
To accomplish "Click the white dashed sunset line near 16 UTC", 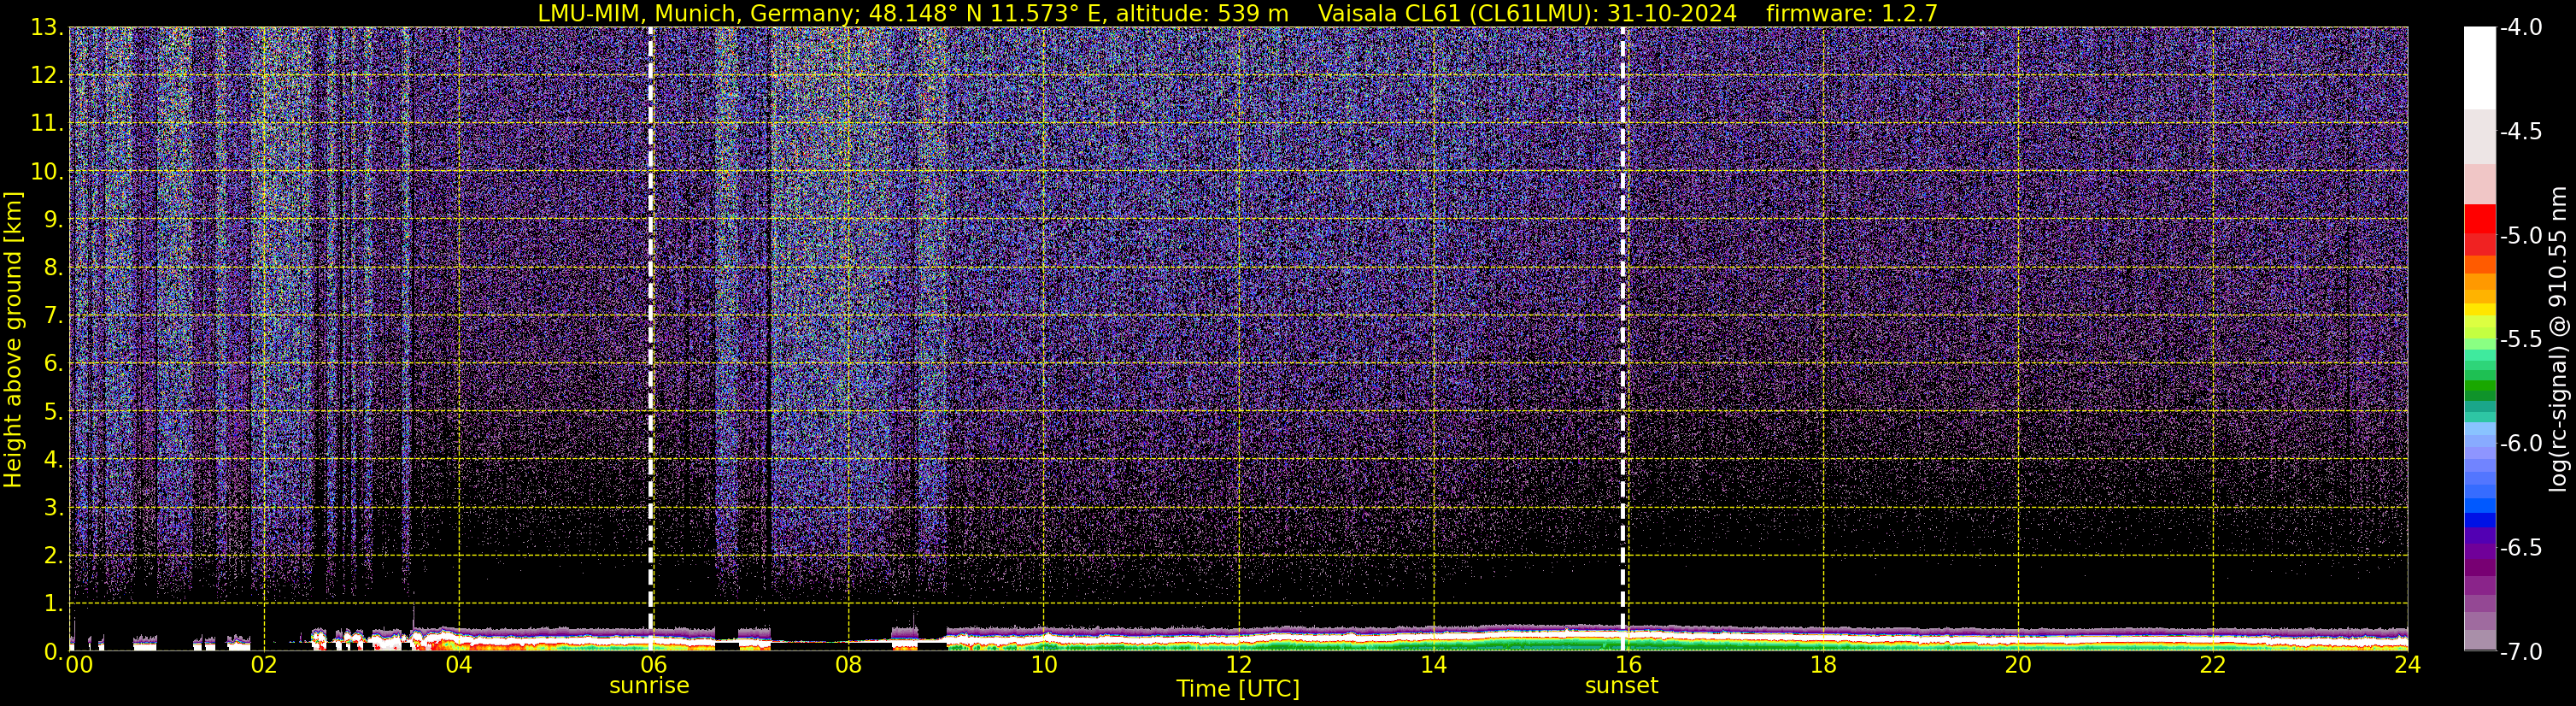I will pos(1622,300).
